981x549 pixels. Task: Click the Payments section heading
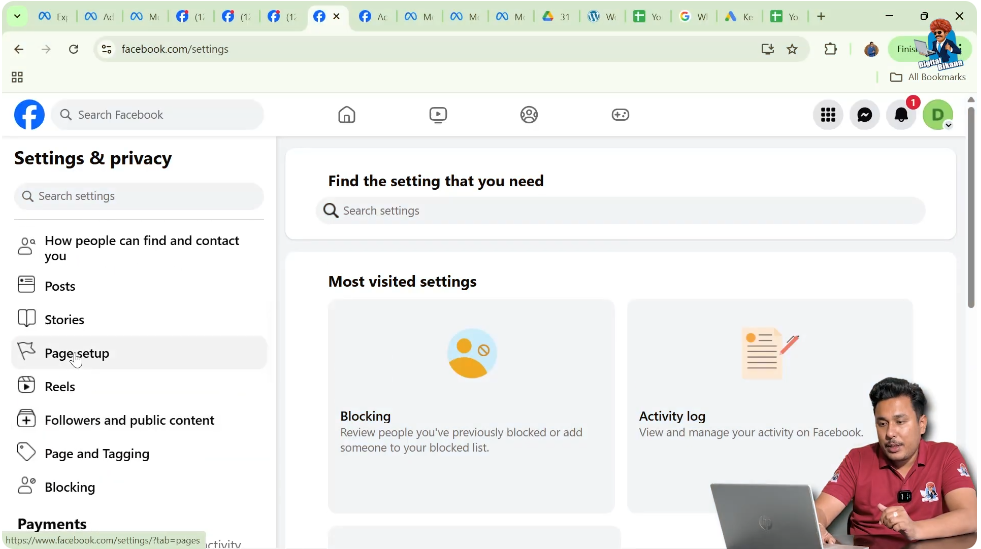[52, 524]
